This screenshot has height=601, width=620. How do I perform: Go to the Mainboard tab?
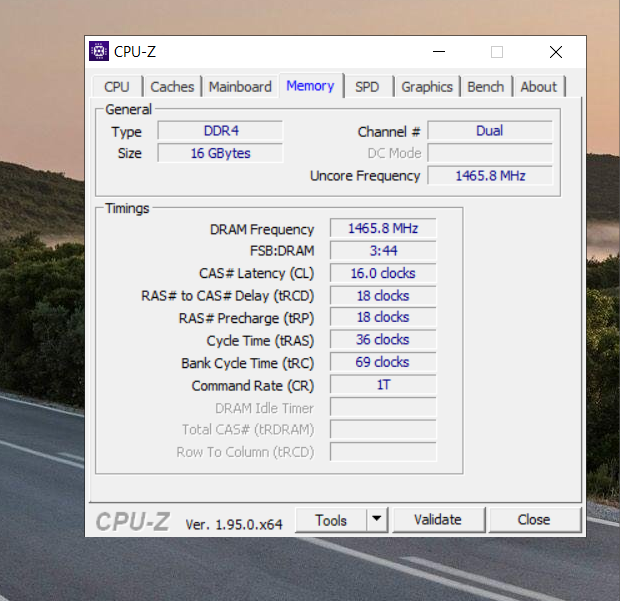click(x=240, y=87)
